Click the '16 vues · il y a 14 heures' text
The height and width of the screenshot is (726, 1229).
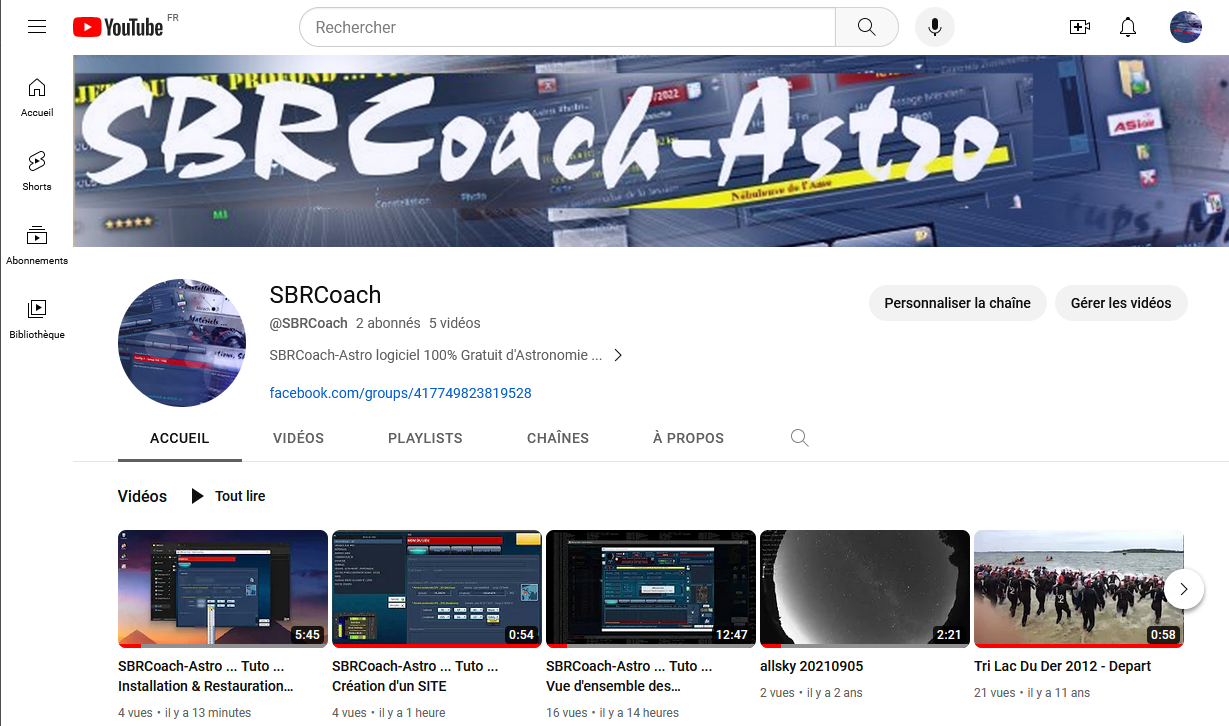(x=612, y=713)
